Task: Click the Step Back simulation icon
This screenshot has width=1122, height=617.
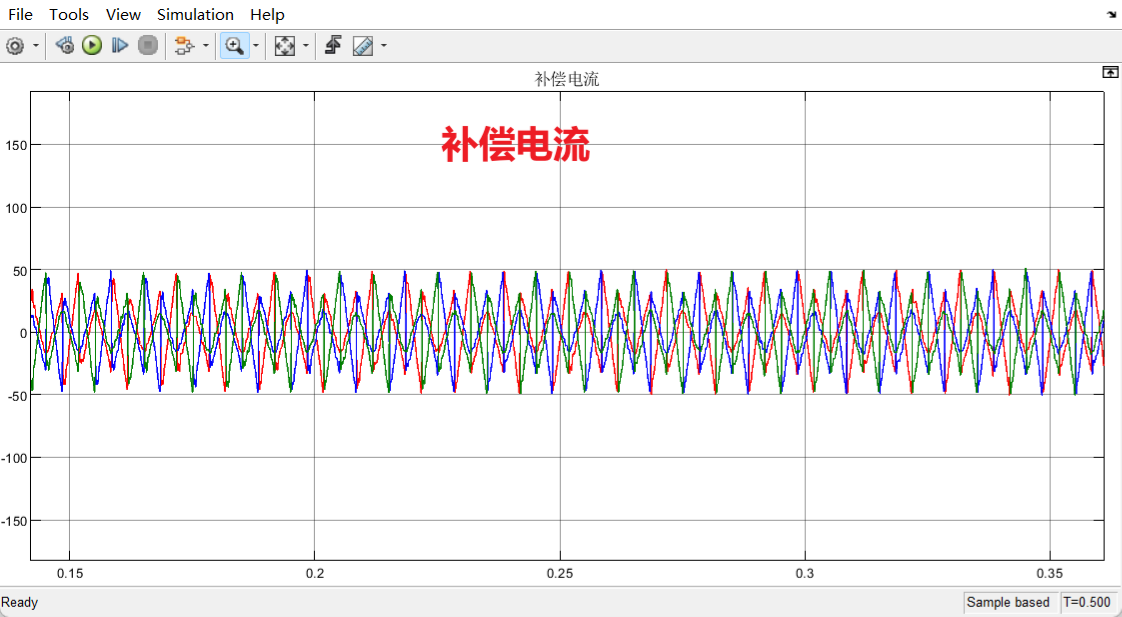Action: pos(65,45)
